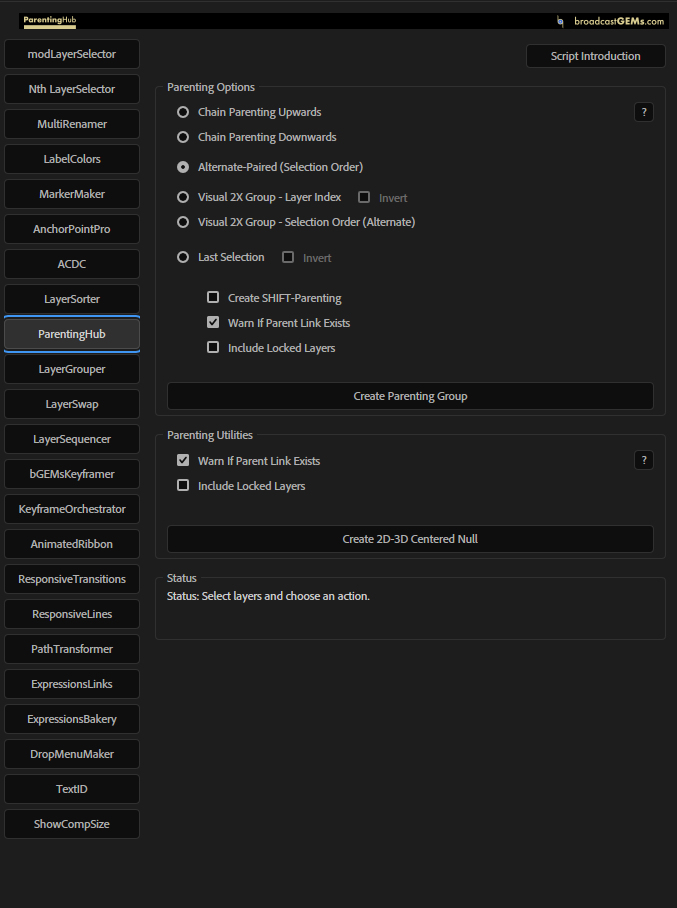
Task: Click the help question mark in Parenting Utilities
Action: [644, 460]
